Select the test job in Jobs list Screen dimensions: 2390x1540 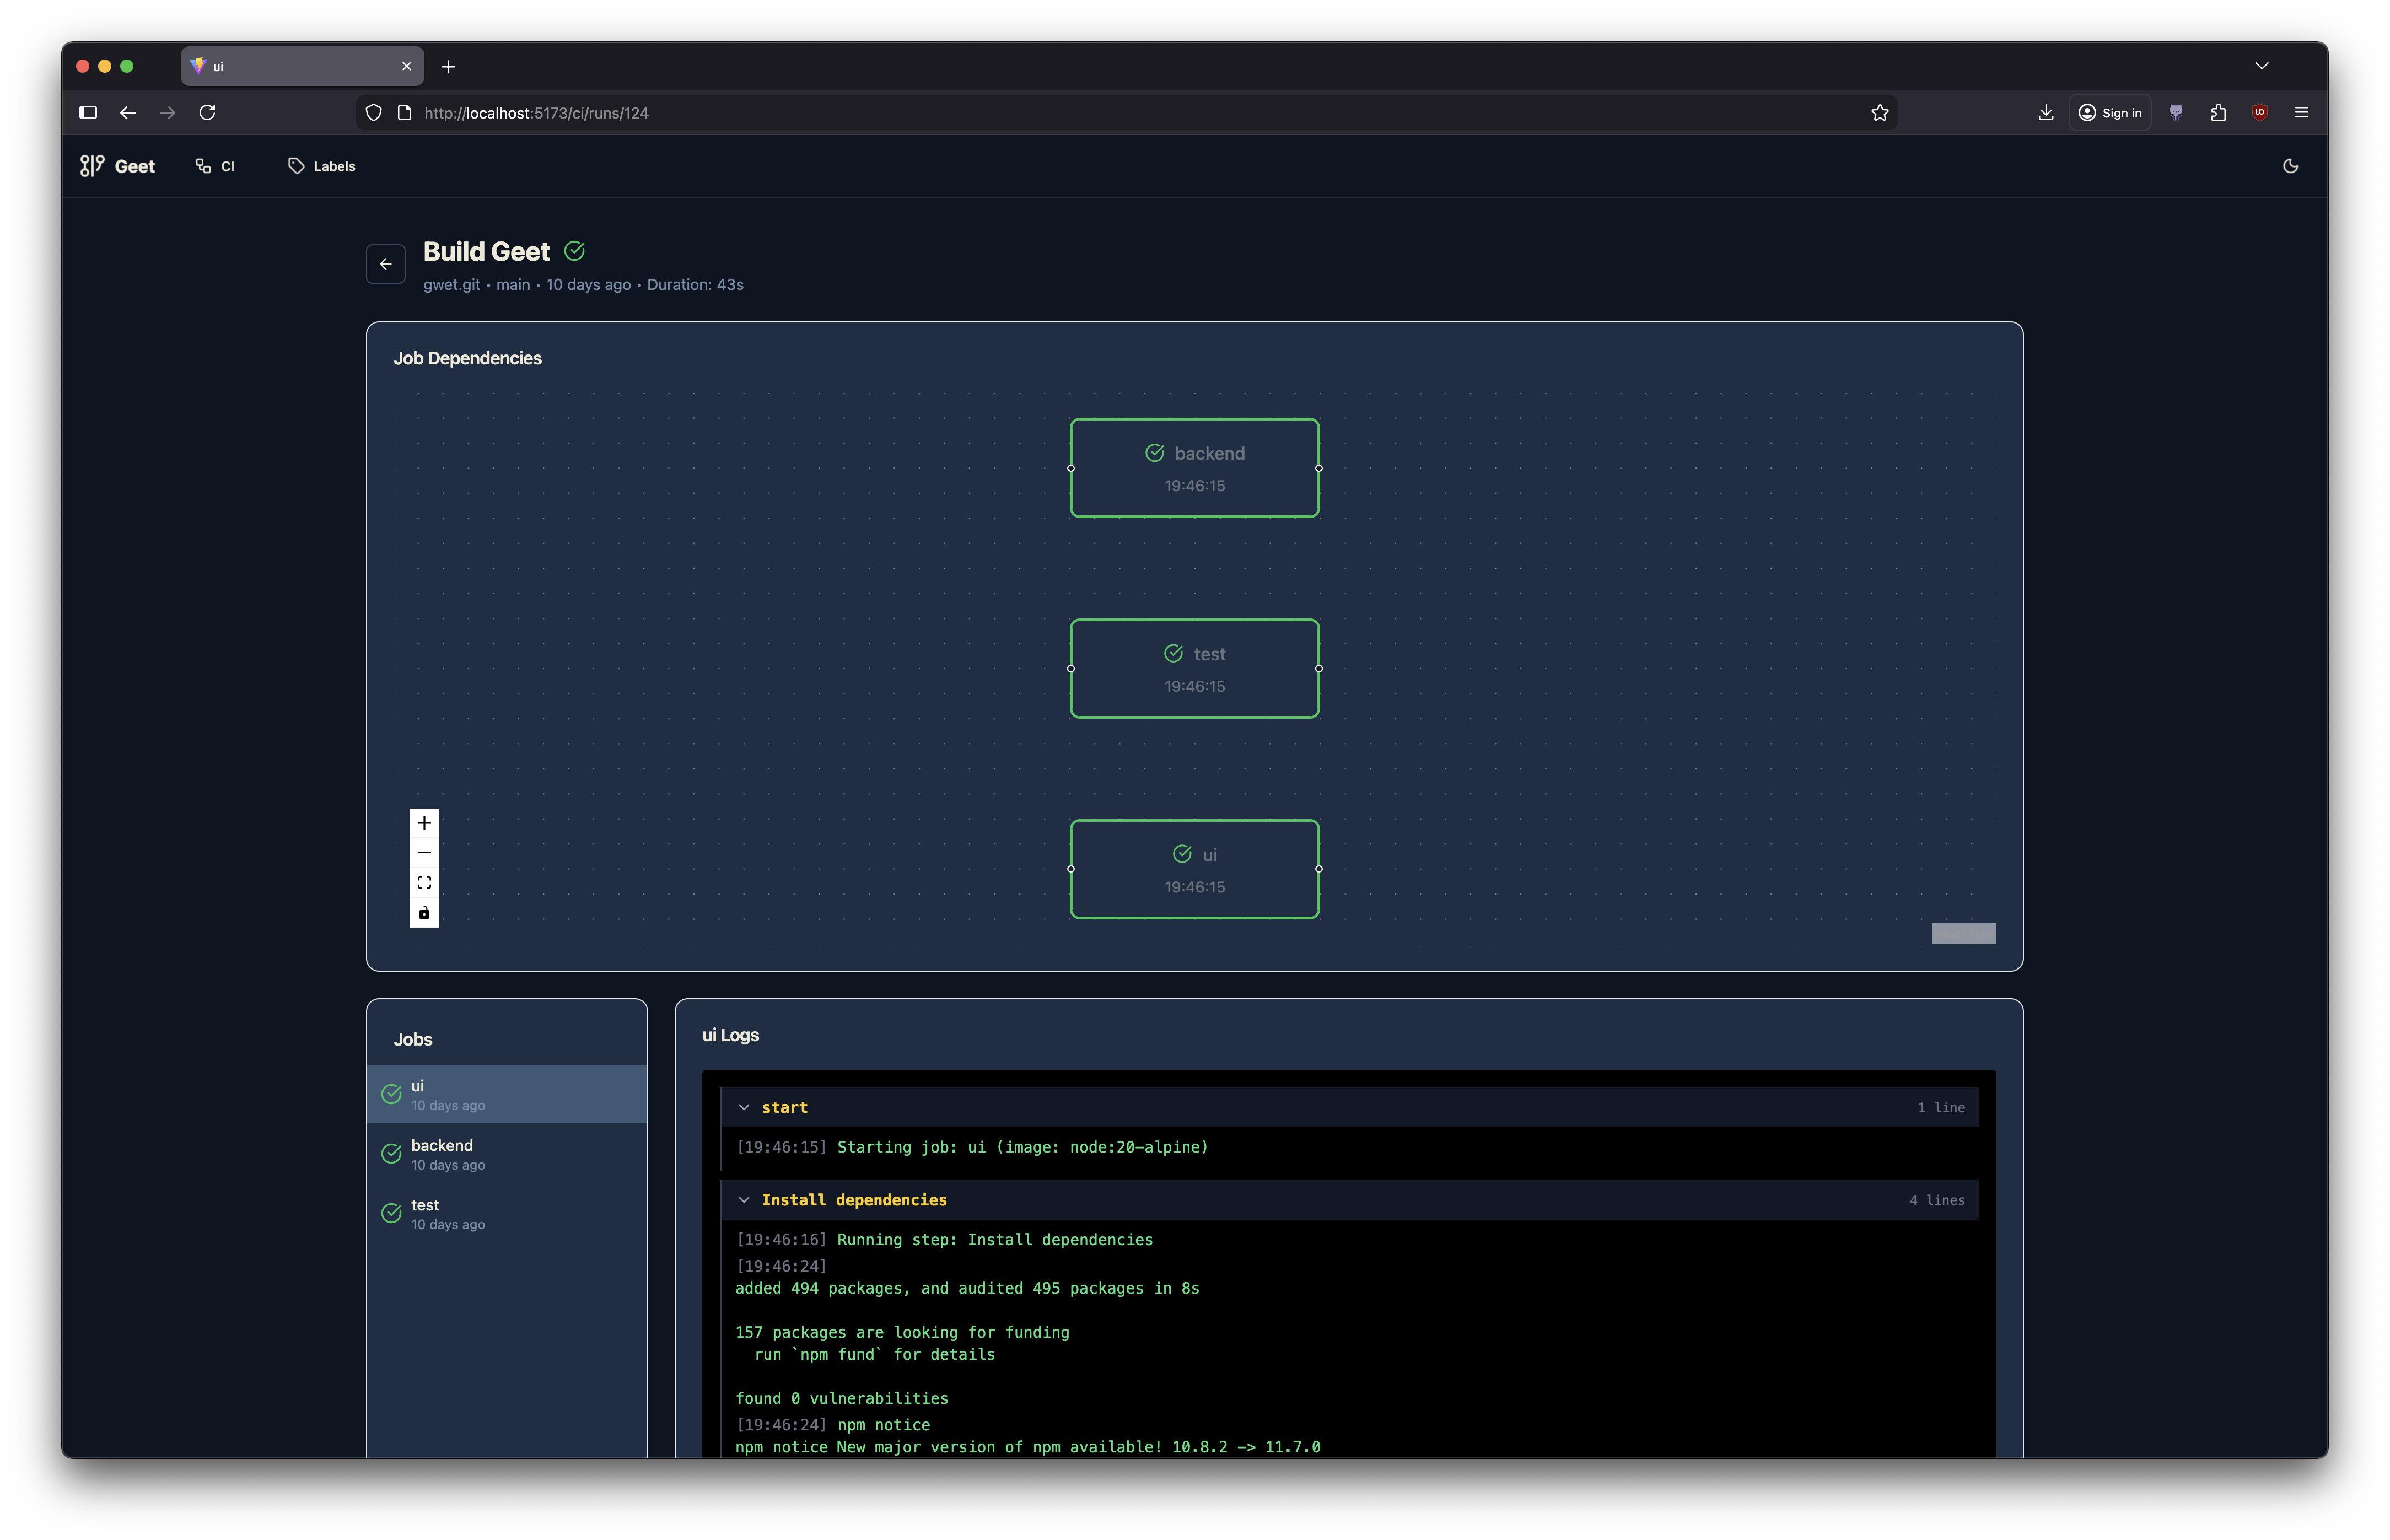506,1213
